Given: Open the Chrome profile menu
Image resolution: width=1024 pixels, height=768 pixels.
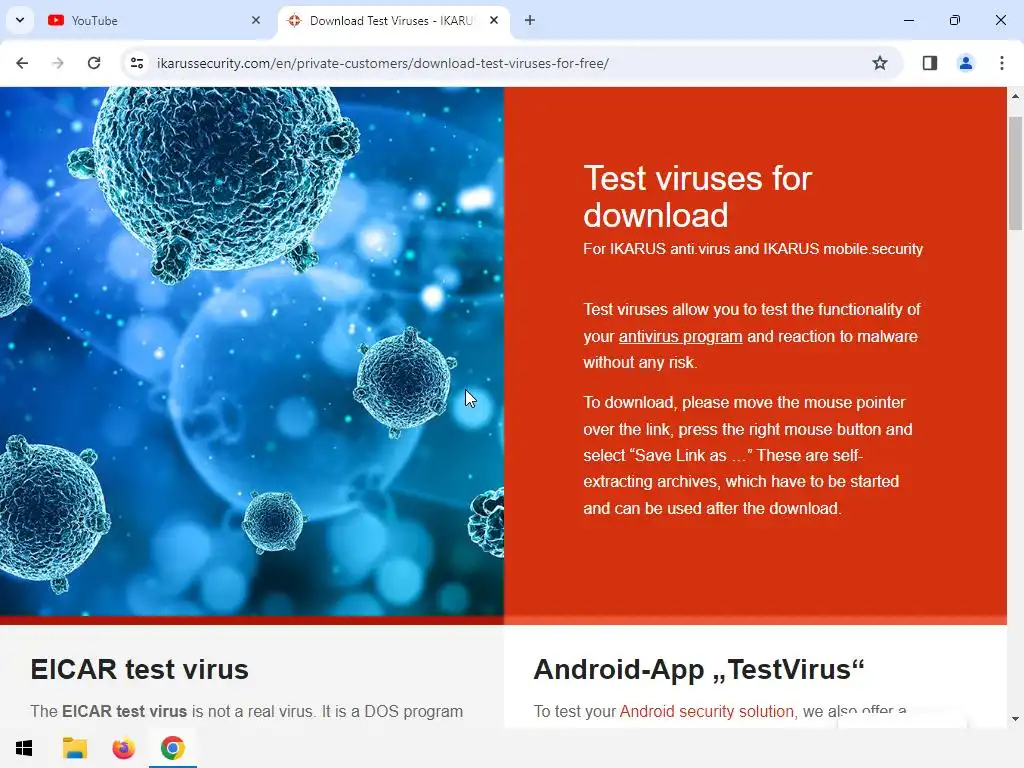Looking at the screenshot, I should pyautogui.click(x=965, y=63).
